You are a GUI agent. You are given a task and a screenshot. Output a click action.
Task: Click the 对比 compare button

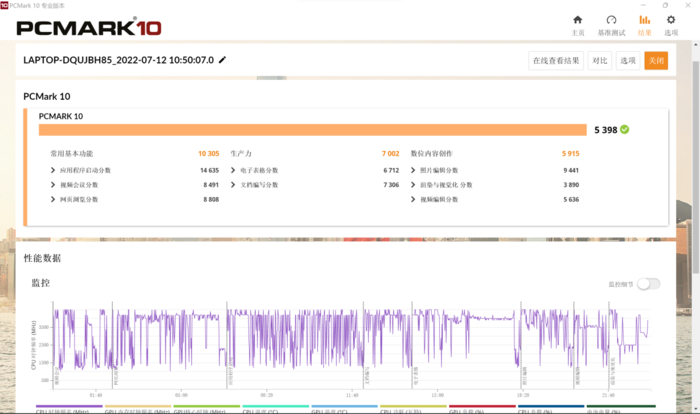[x=600, y=61]
